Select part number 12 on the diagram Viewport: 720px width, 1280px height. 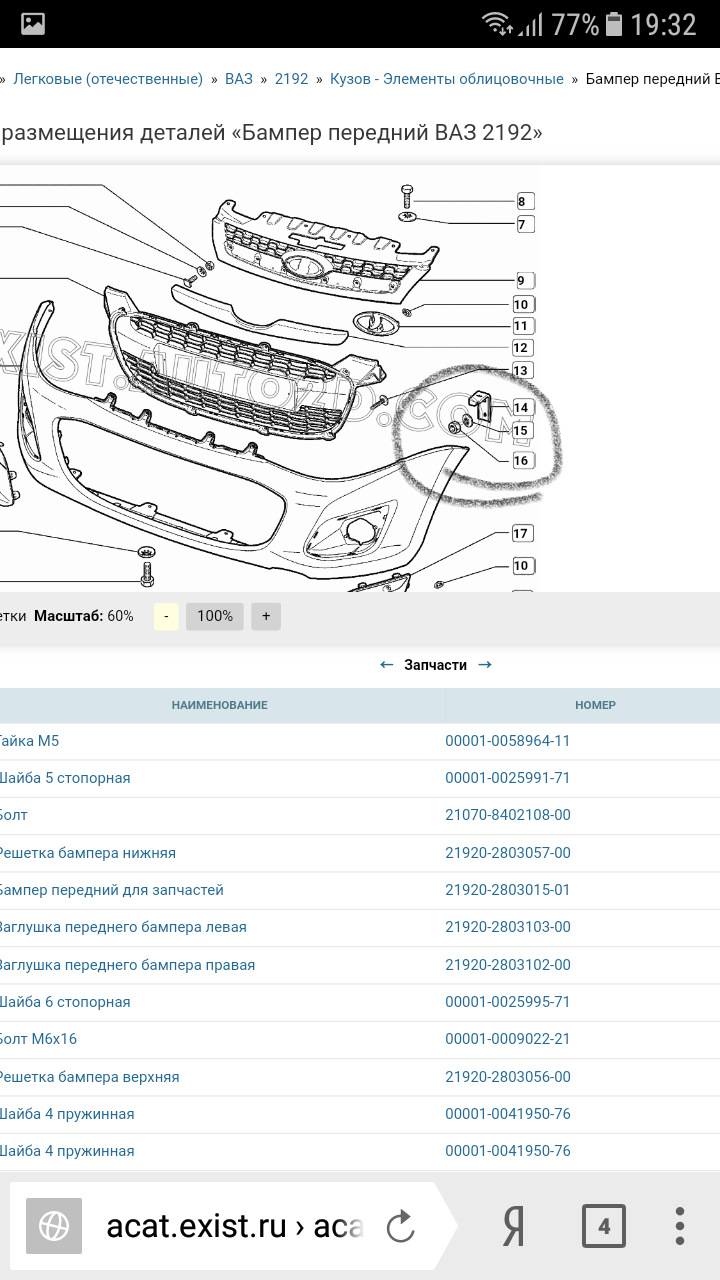(x=521, y=348)
